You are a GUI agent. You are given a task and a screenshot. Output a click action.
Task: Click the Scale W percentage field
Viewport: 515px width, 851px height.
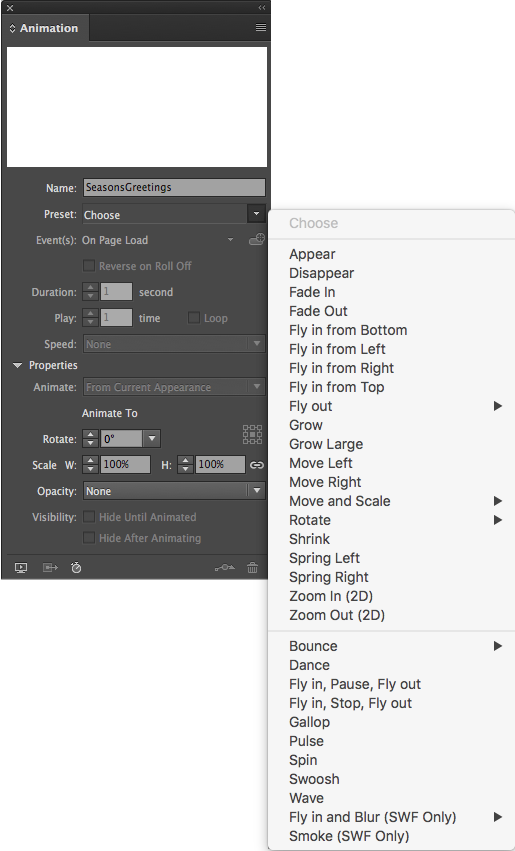pyautogui.click(x=125, y=465)
